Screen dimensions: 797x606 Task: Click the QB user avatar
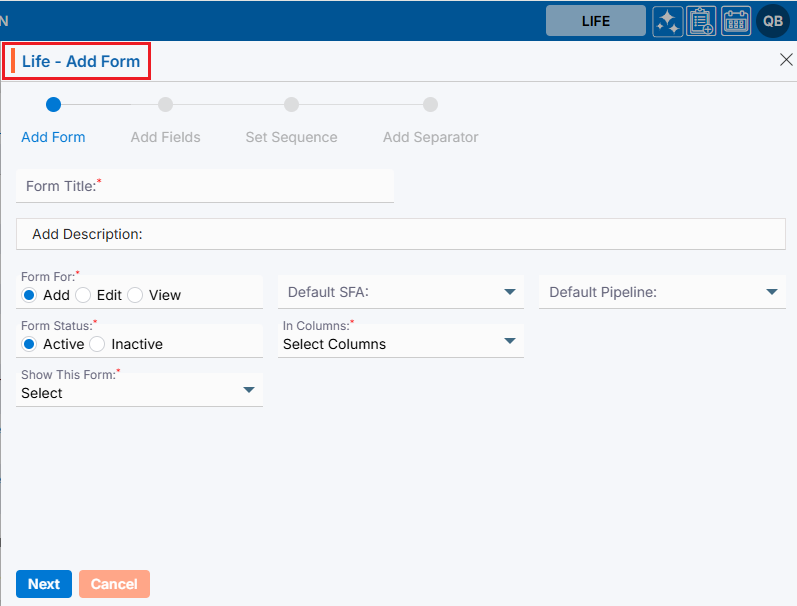pyautogui.click(x=773, y=21)
